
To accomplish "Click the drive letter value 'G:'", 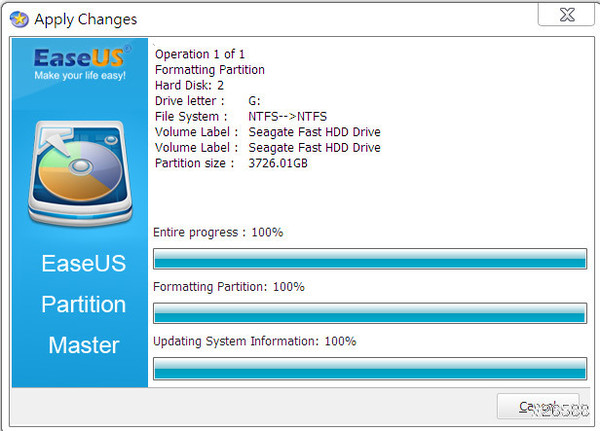I will (254, 101).
